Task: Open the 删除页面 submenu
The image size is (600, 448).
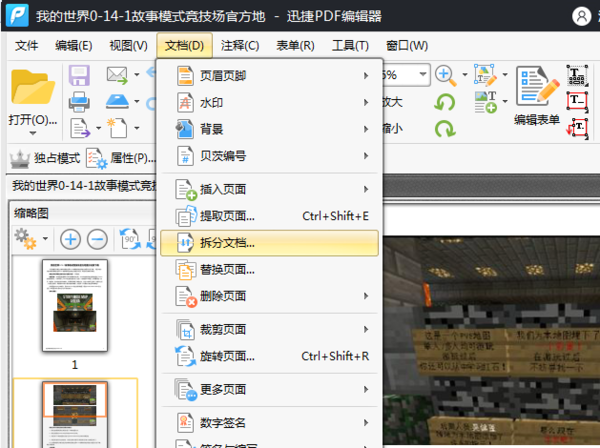Action: 269,296
